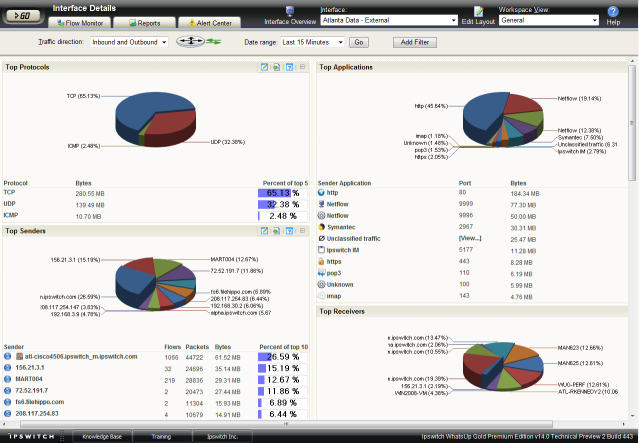Click the GO menu button
This screenshot has height=443, width=639.
(23, 15)
